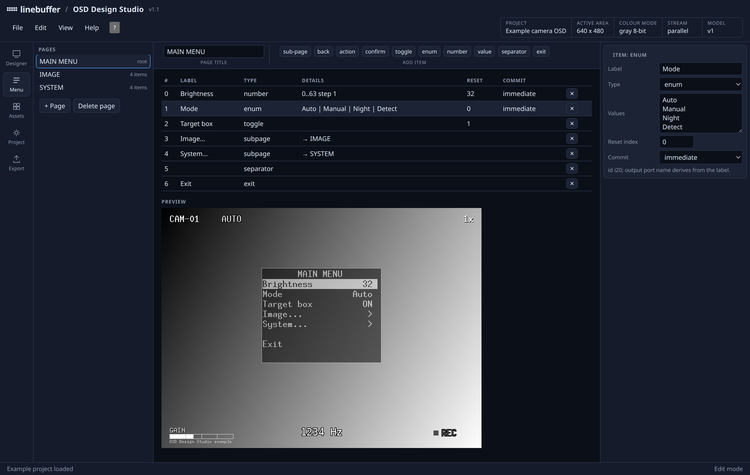Edit the MAIN MENU page title field

214,52
